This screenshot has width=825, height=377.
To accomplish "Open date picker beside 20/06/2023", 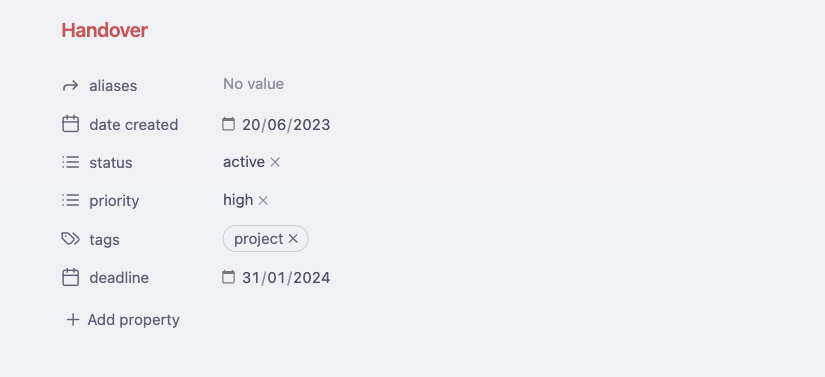I will [x=228, y=124].
